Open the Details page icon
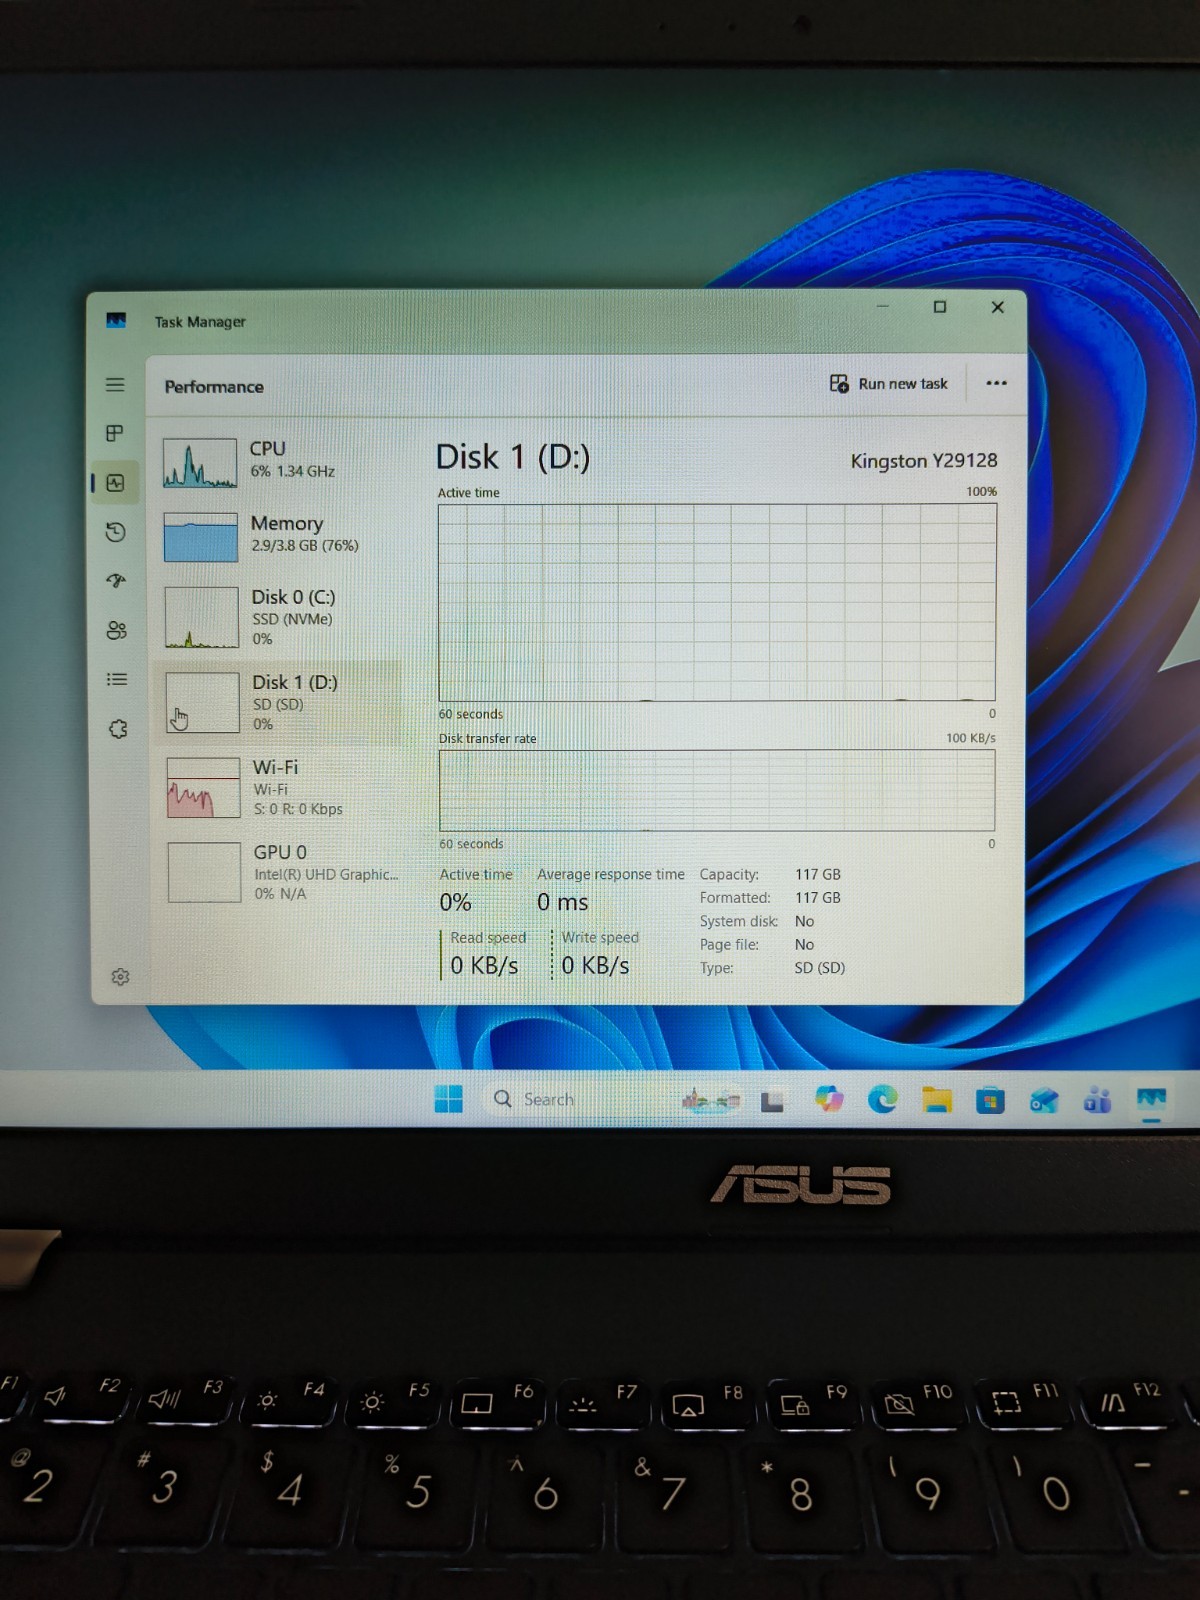 click(x=117, y=679)
